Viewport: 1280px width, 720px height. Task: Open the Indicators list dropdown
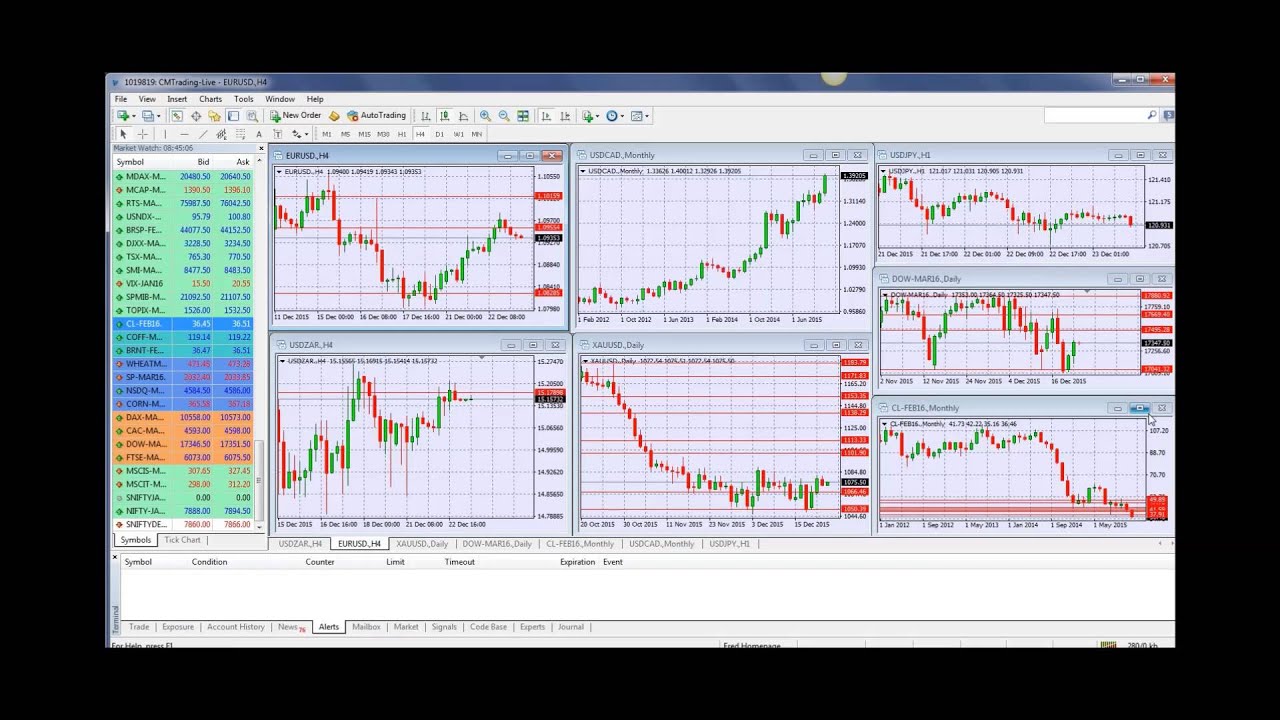click(x=592, y=116)
